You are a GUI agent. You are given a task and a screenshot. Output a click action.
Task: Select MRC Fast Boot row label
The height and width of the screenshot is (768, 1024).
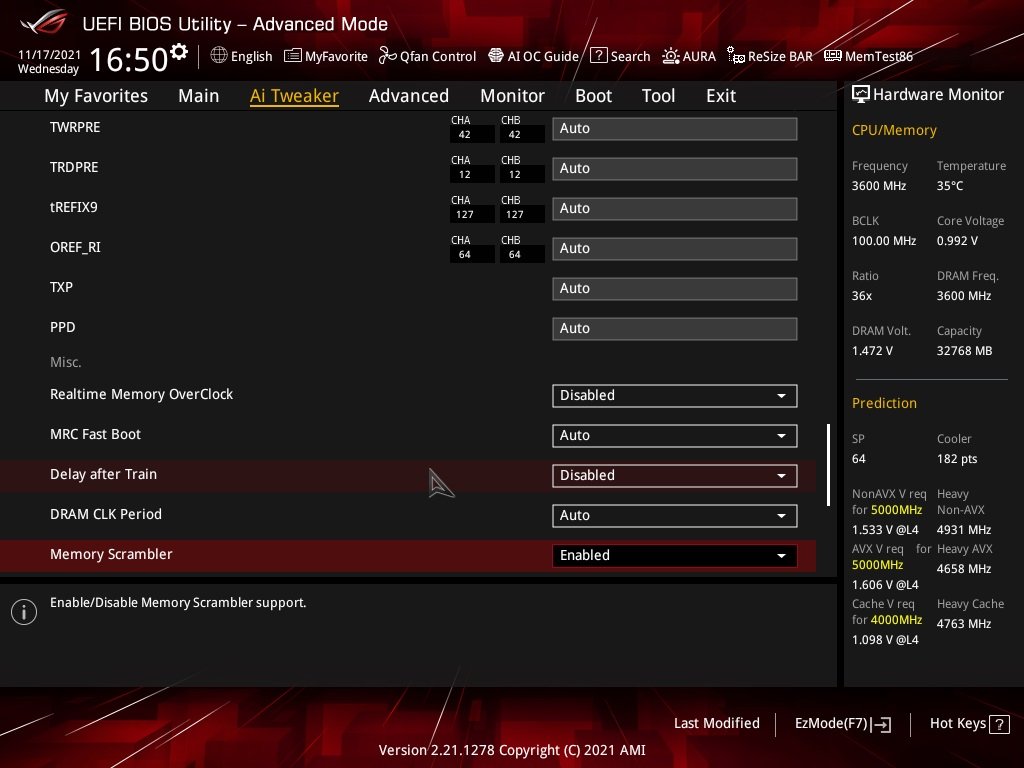[95, 434]
